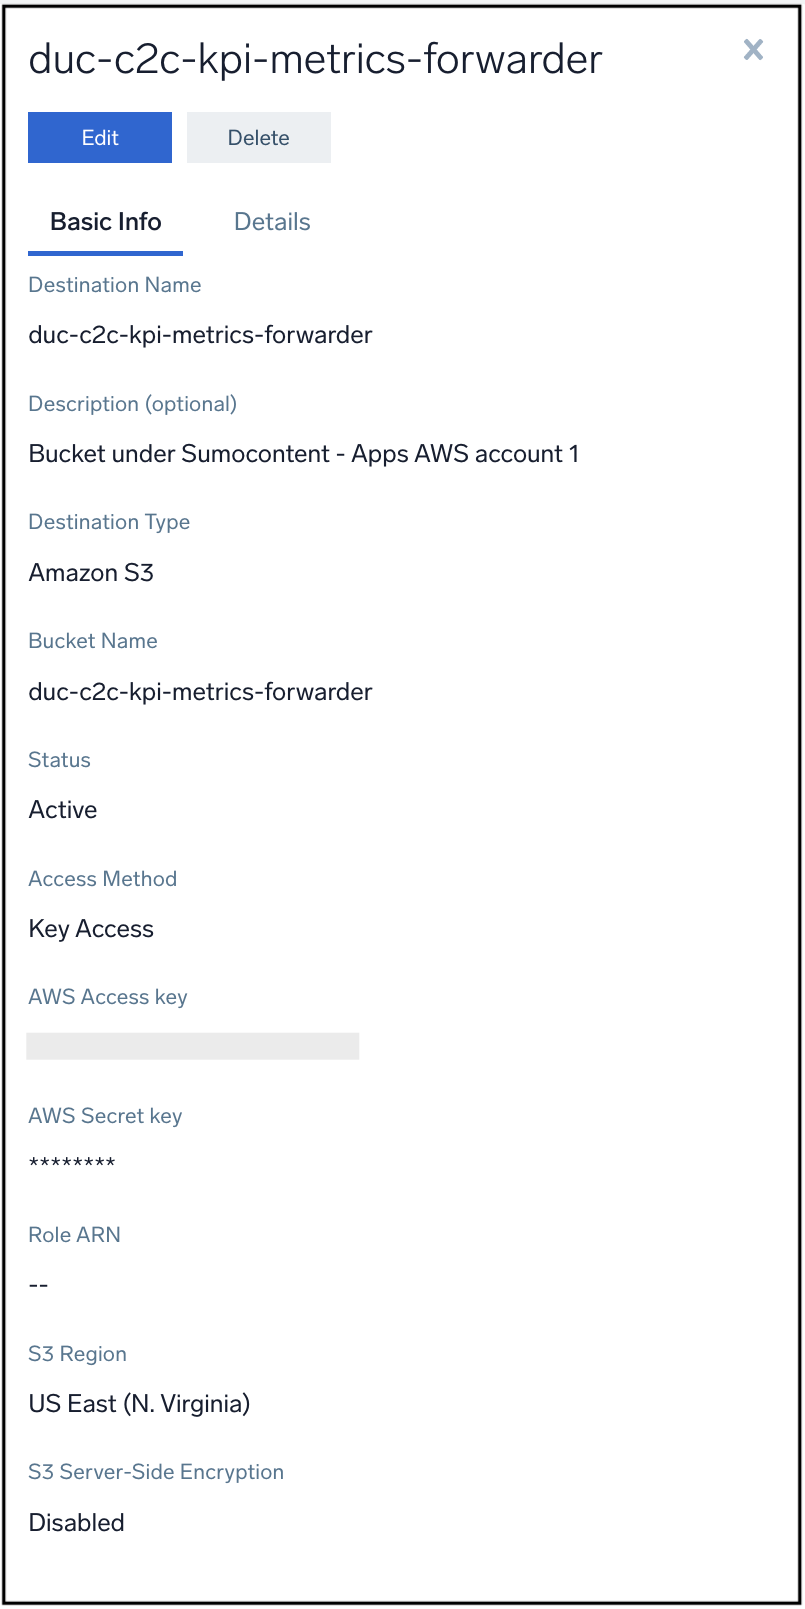Click the Access Method label
The width and height of the screenshot is (805, 1609).
click(x=102, y=879)
